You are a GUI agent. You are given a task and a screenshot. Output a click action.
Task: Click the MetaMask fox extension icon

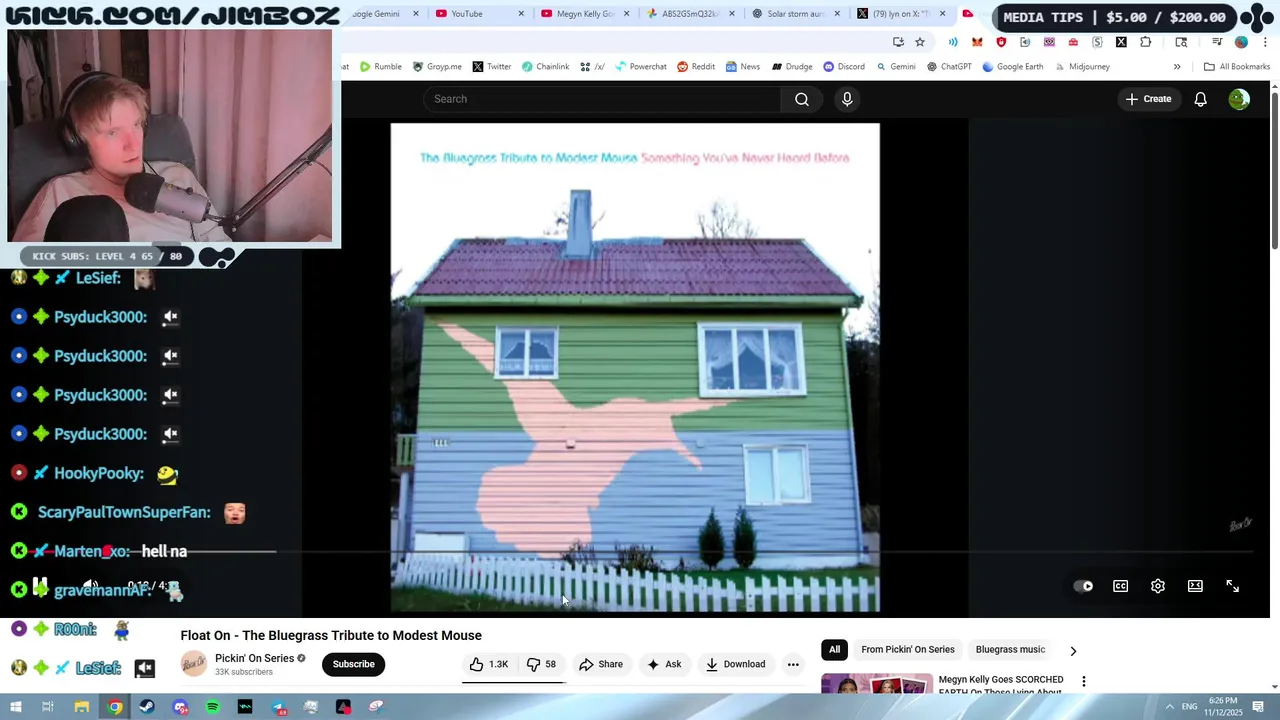tap(977, 42)
